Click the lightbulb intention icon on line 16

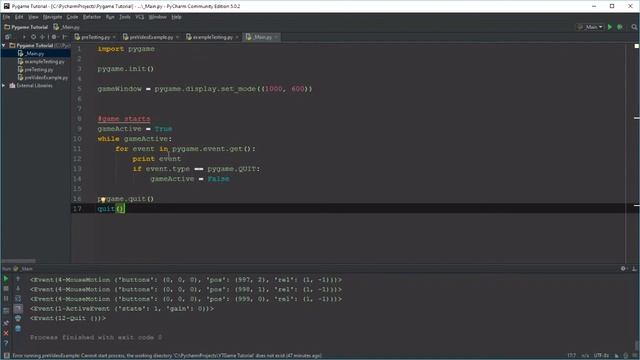point(103,200)
